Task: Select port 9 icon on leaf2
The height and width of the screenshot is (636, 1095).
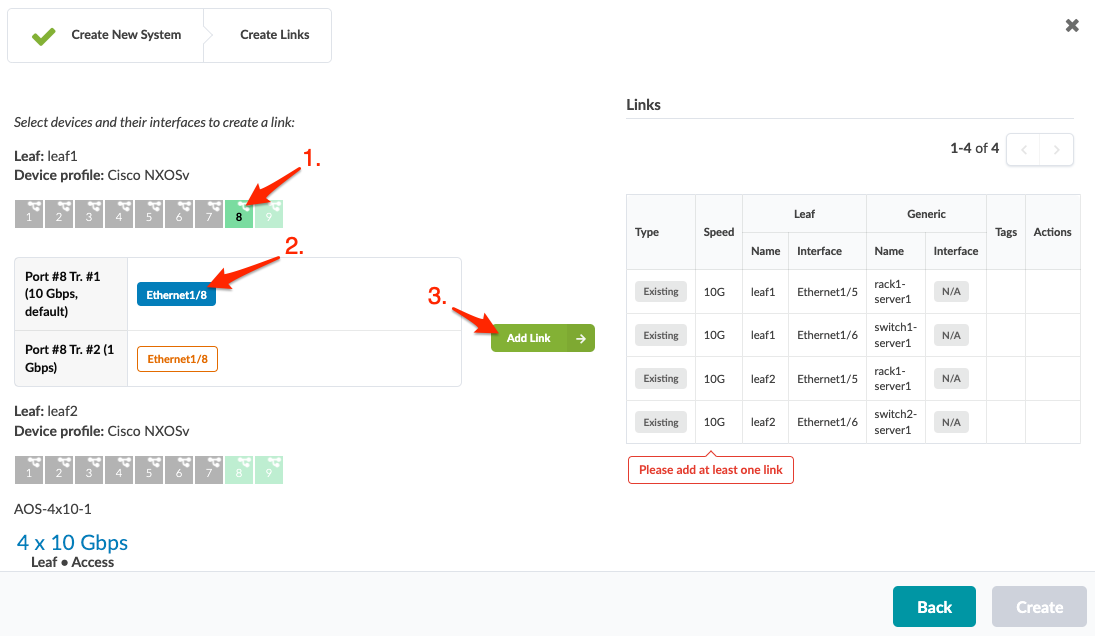Action: point(269,470)
